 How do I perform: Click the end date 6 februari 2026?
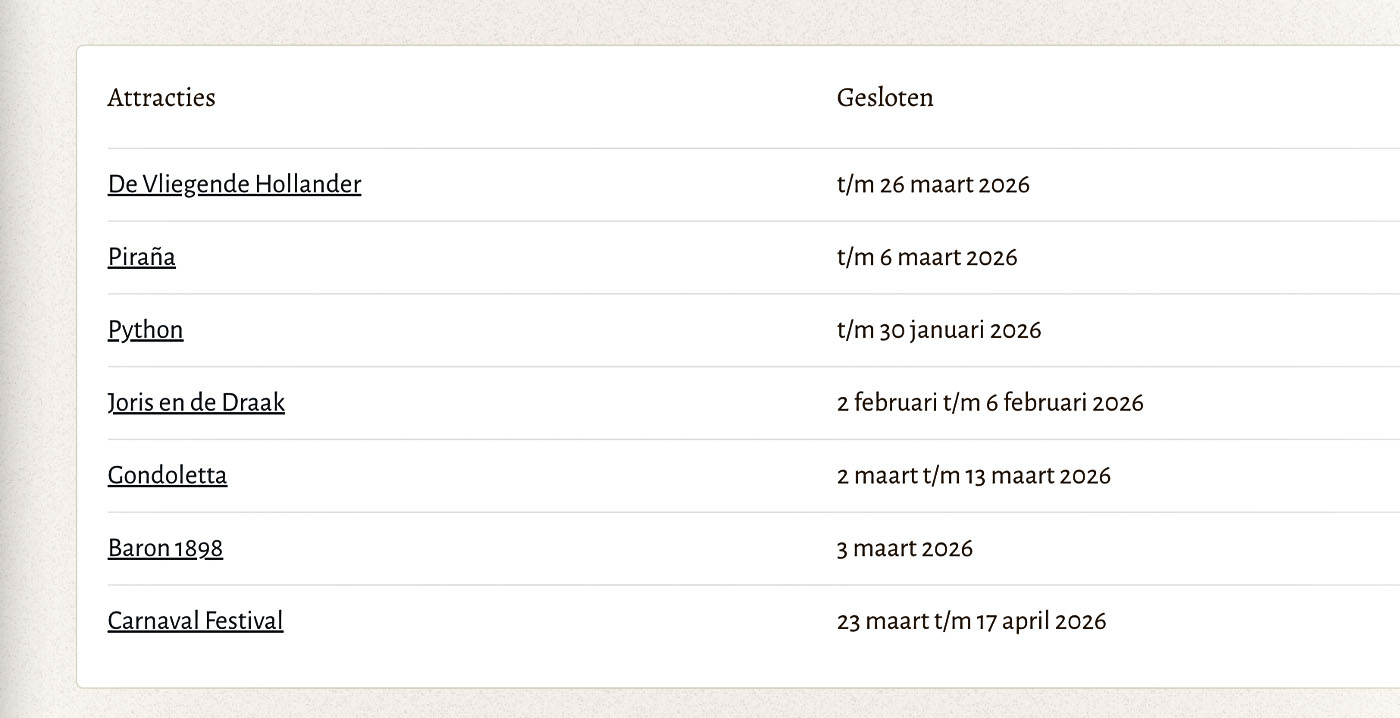point(1064,403)
